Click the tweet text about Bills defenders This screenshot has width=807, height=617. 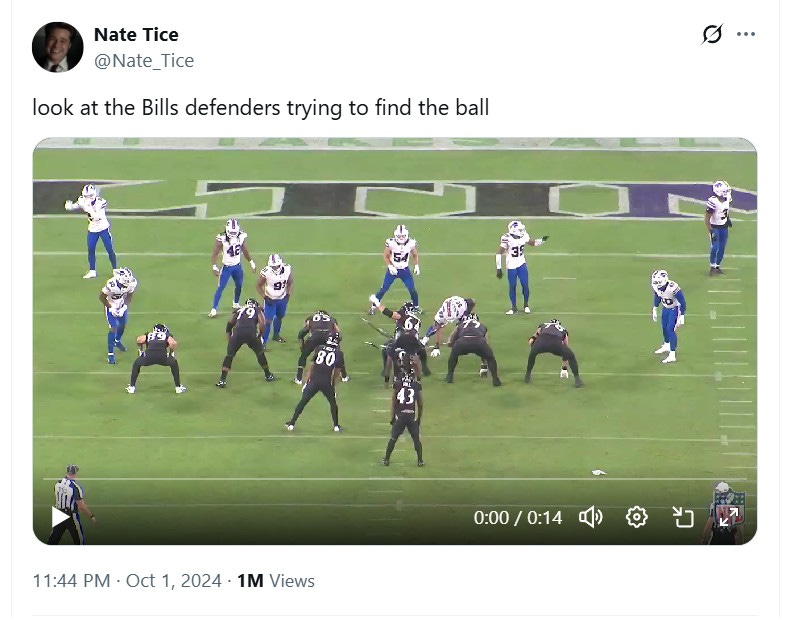(261, 108)
